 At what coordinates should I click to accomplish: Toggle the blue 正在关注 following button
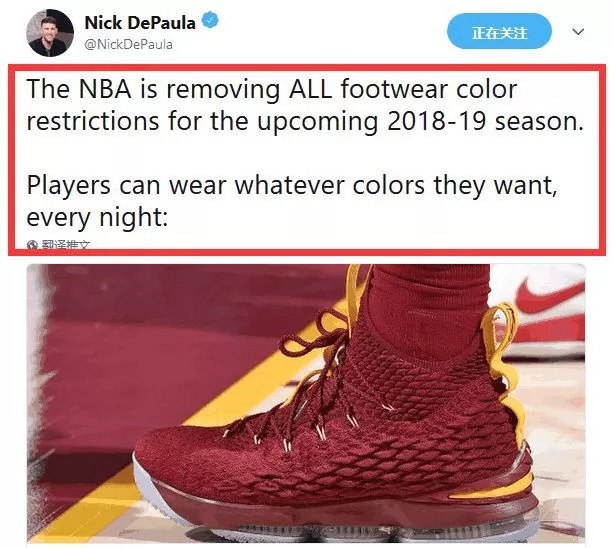(x=499, y=31)
